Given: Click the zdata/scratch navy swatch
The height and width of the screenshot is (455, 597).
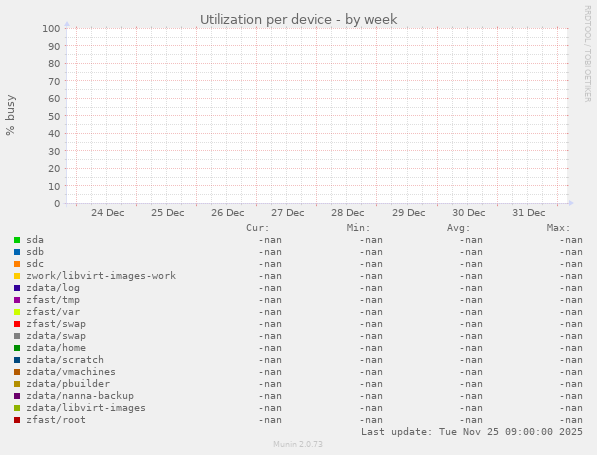Looking at the screenshot, I should pyautogui.click(x=17, y=360).
